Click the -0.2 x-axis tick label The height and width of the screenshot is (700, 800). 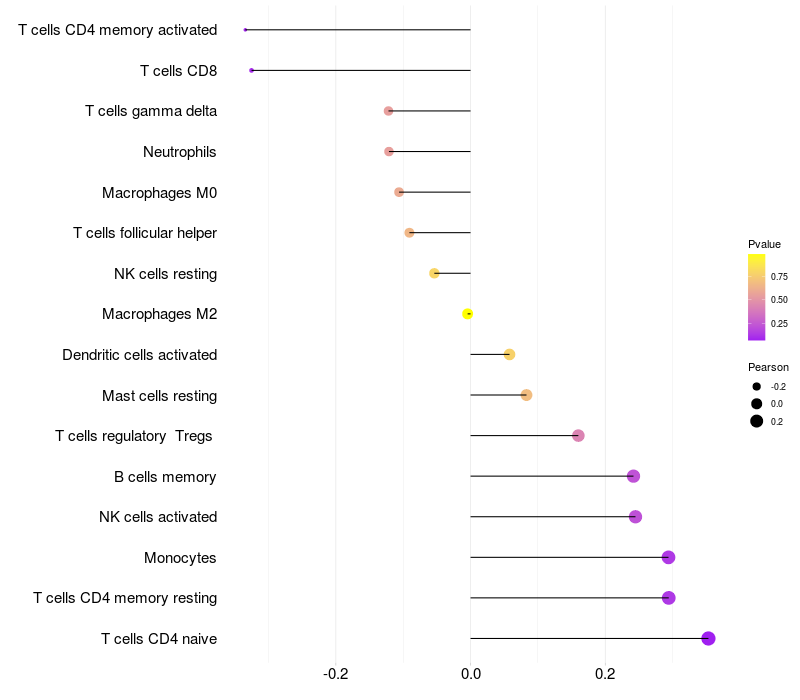click(336, 674)
